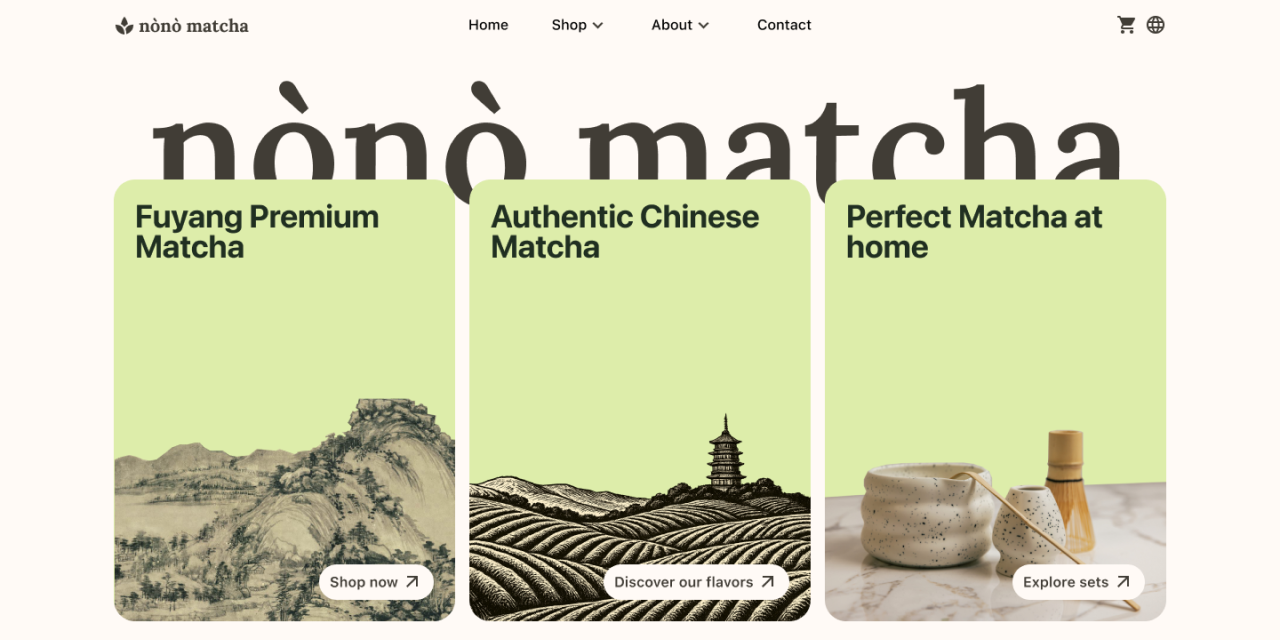Click the pagoda tea field illustration
This screenshot has width=1280, height=640.
(x=640, y=518)
